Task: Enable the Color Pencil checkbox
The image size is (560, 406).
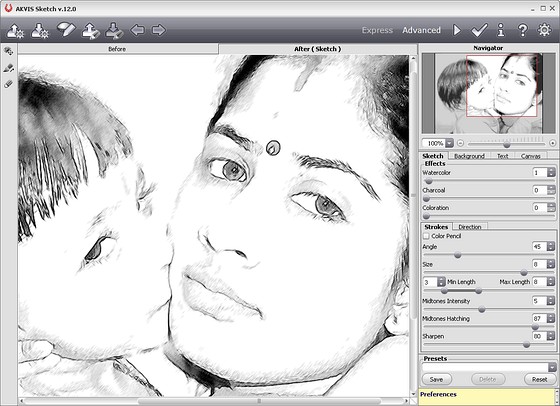Action: [426, 236]
